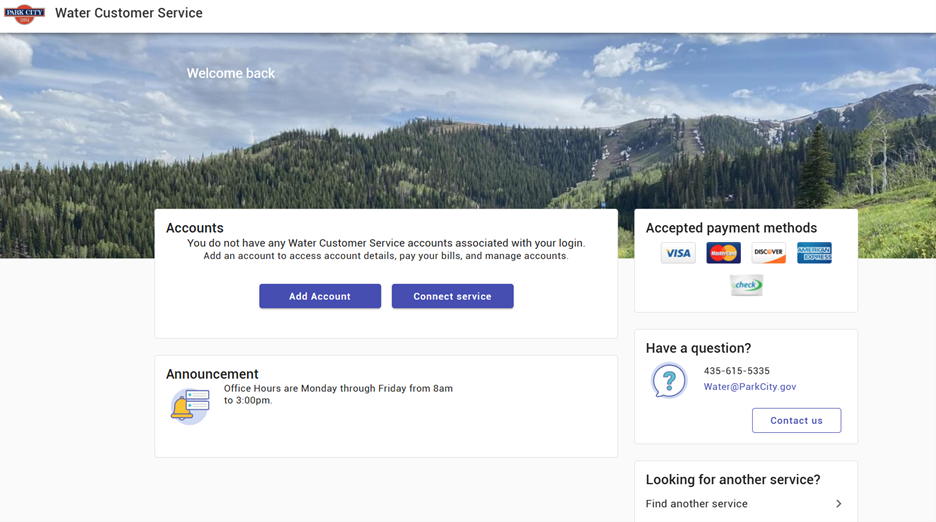The image size is (936, 522).
Task: Click the Connect service button
Action: pyautogui.click(x=452, y=296)
